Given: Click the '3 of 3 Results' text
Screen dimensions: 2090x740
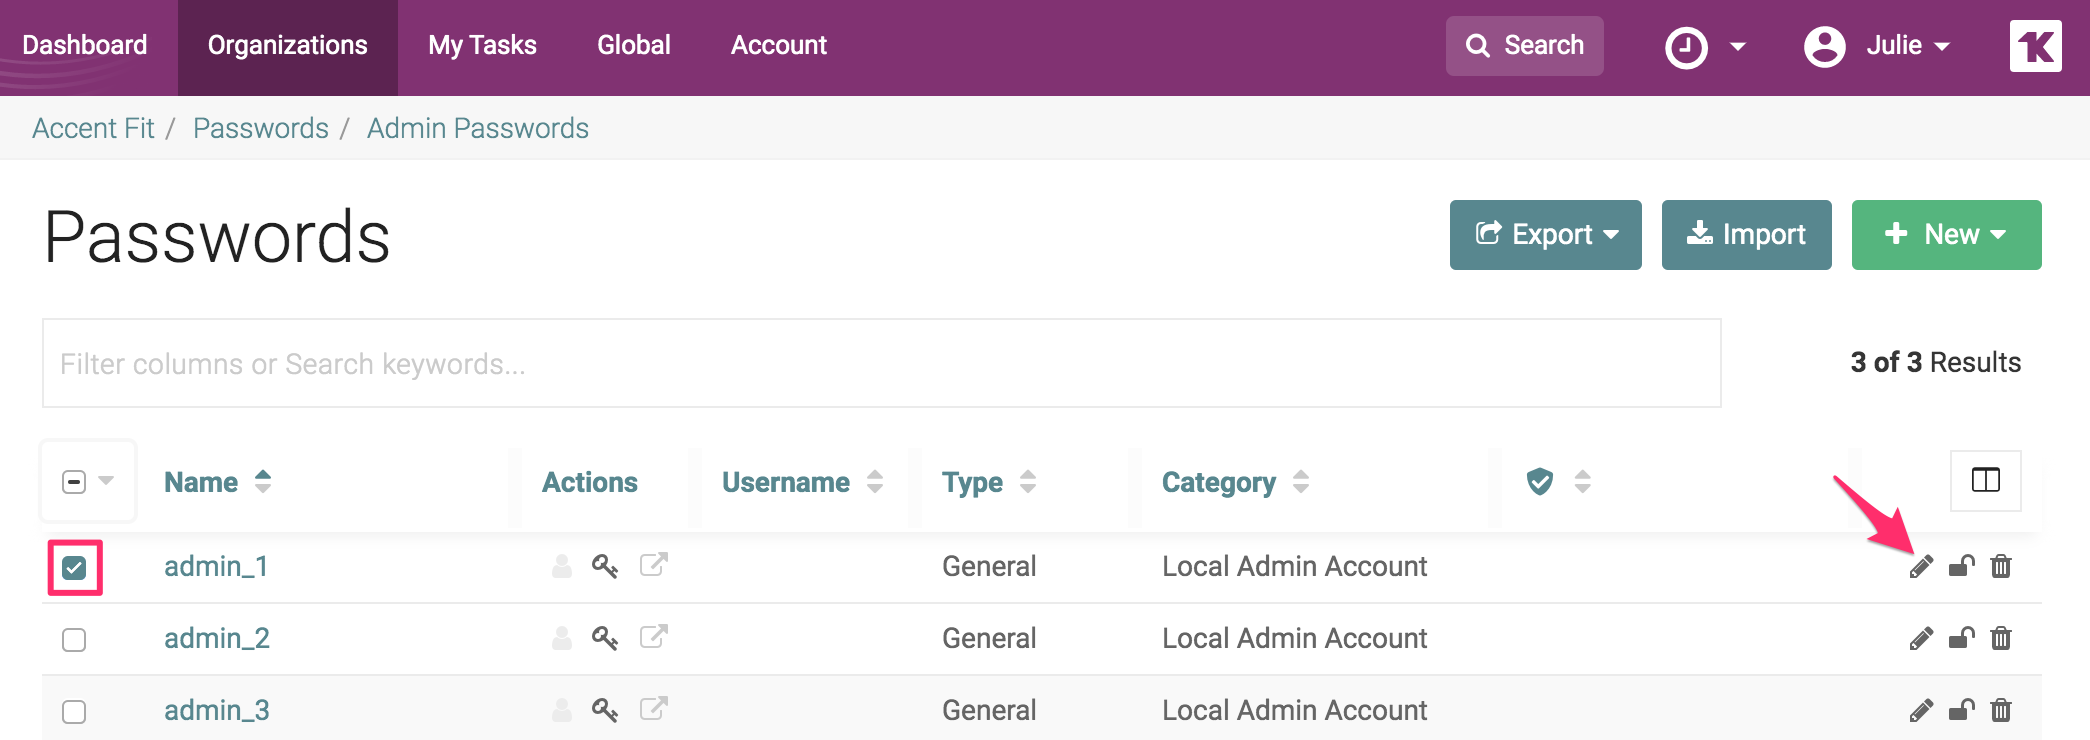Looking at the screenshot, I should 1936,362.
